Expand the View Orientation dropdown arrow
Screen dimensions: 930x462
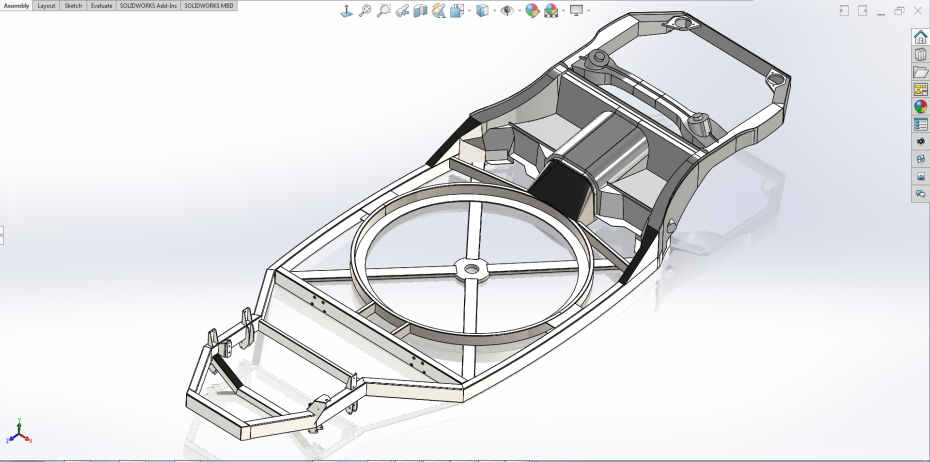(469, 11)
